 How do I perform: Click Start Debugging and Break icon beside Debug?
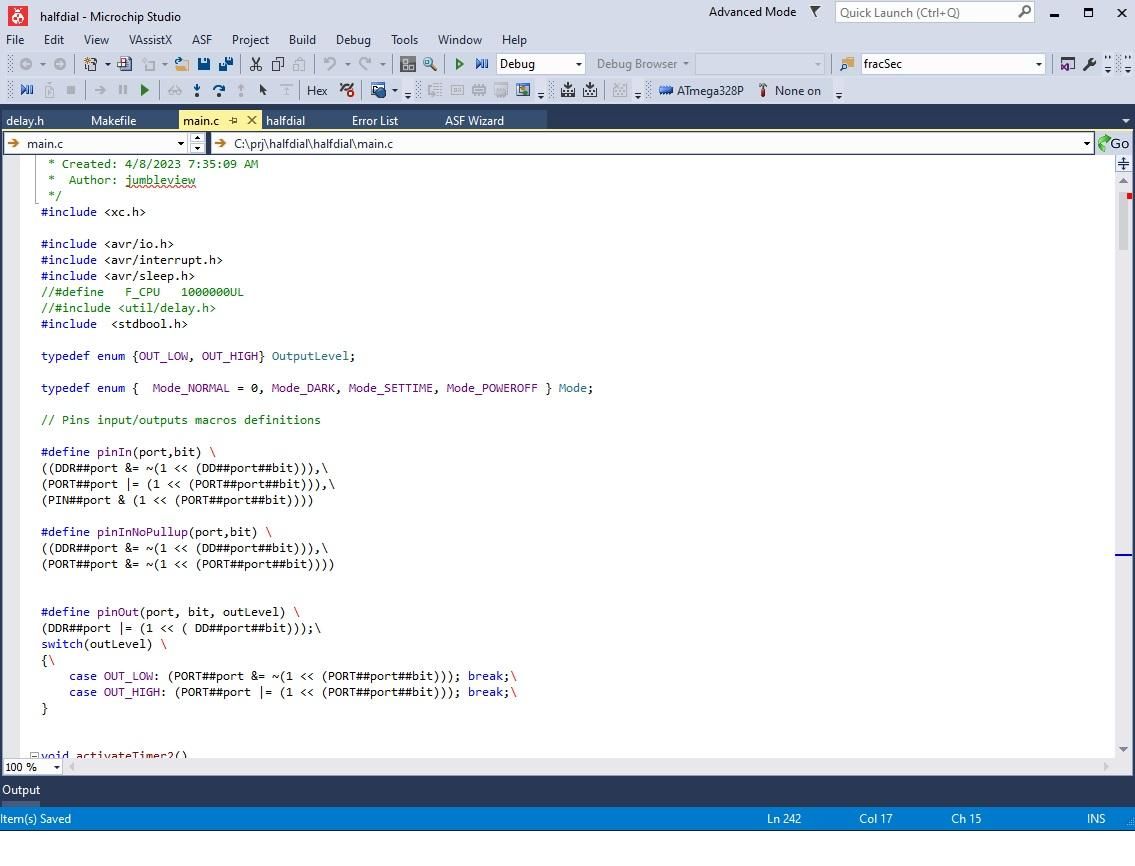[481, 64]
